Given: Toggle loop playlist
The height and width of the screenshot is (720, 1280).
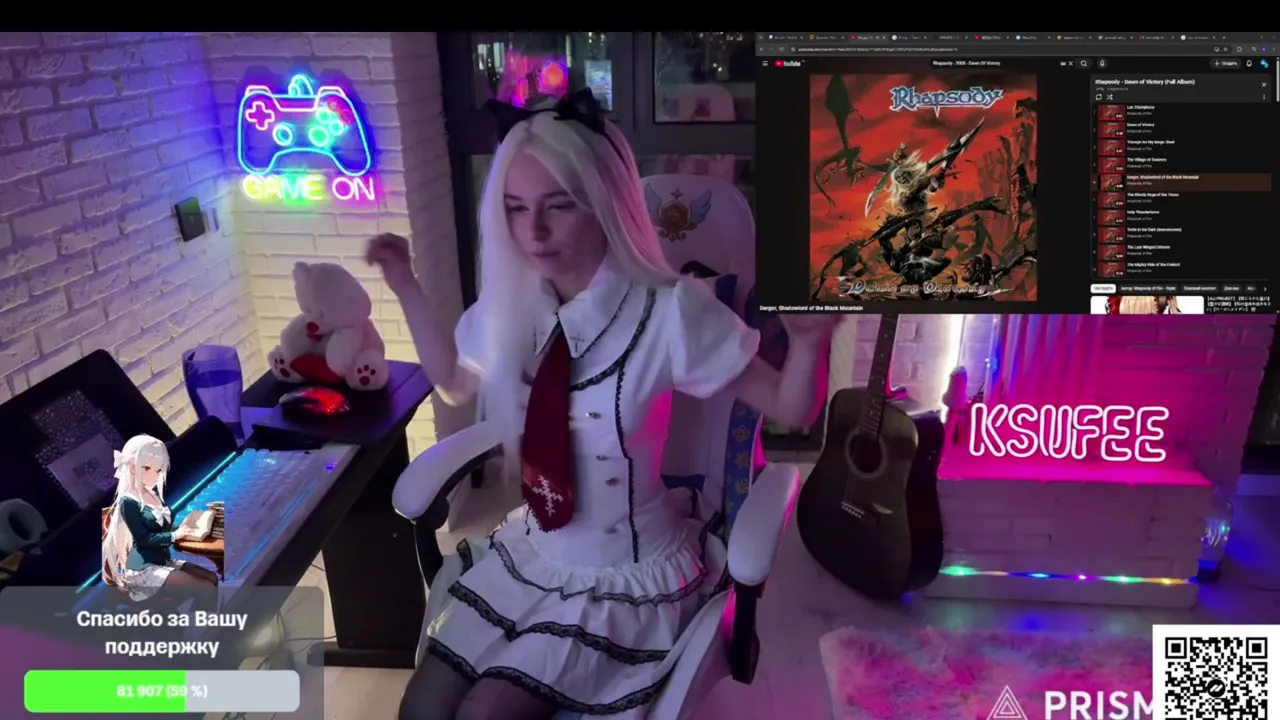Looking at the screenshot, I should point(1099,97).
